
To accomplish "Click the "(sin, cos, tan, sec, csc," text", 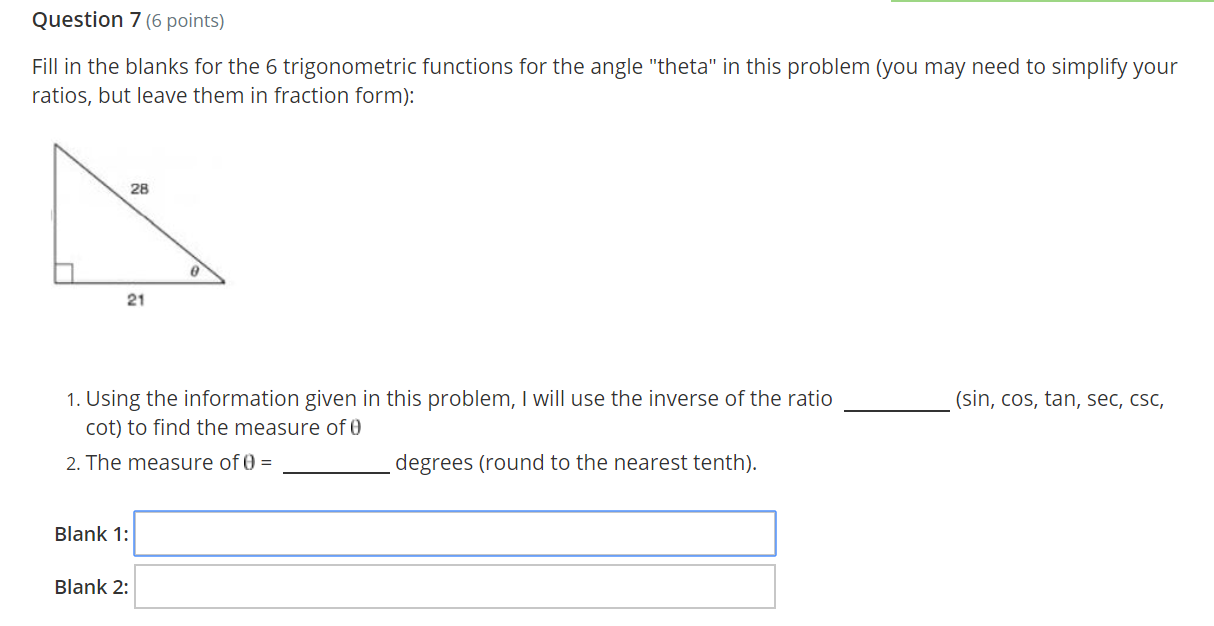I will point(1060,399).
